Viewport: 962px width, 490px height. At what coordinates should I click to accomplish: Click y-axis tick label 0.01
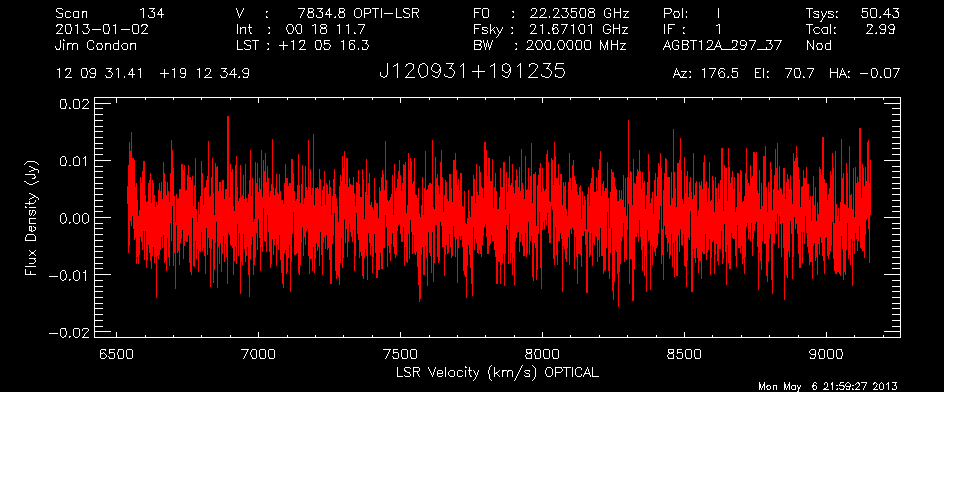74,161
